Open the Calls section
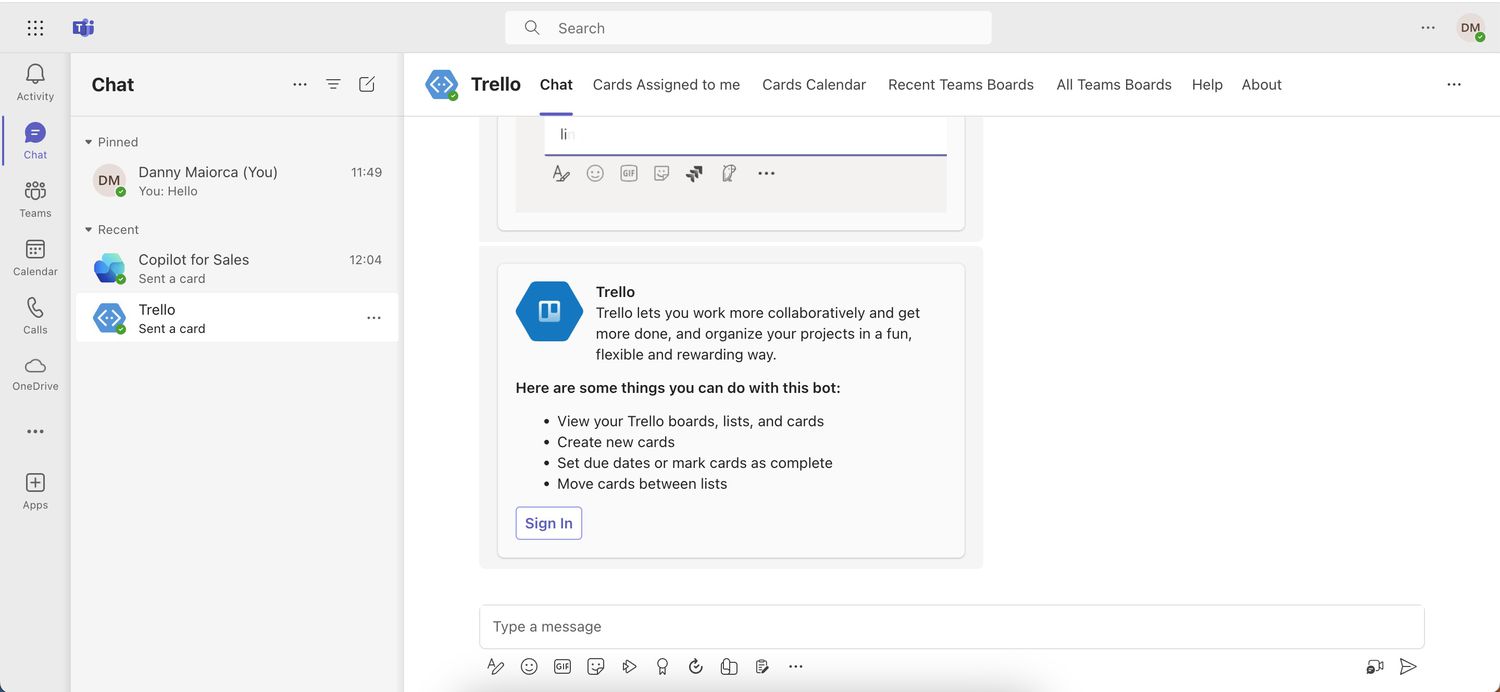 35,316
